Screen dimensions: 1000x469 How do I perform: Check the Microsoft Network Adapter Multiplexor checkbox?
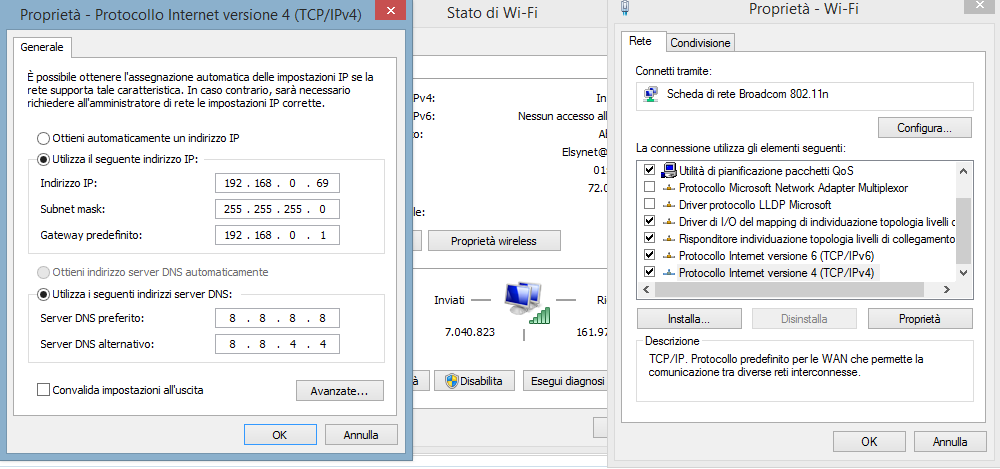pos(650,187)
